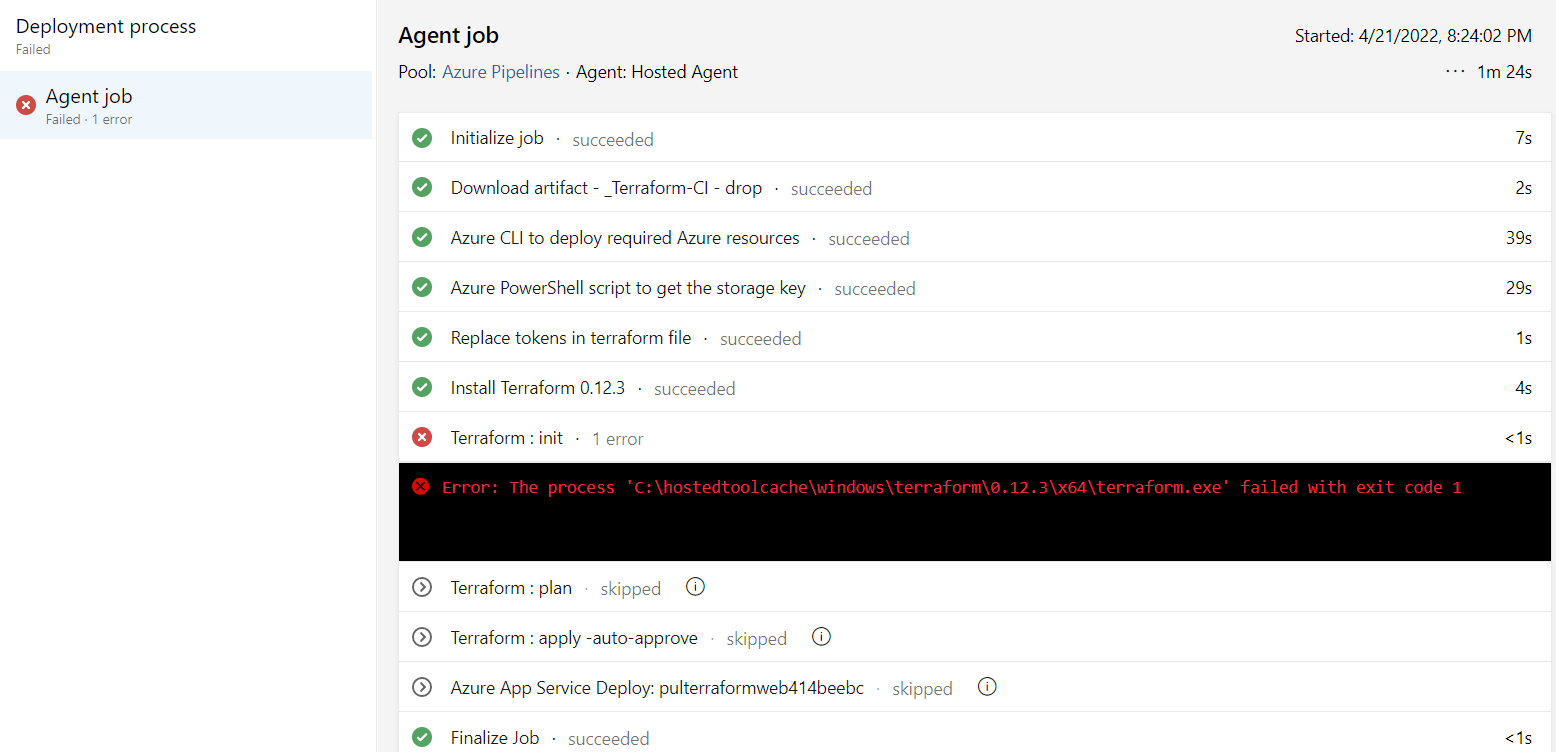Click the success checkmark beside Initialize job
Image resolution: width=1556 pixels, height=752 pixels.
(421, 137)
